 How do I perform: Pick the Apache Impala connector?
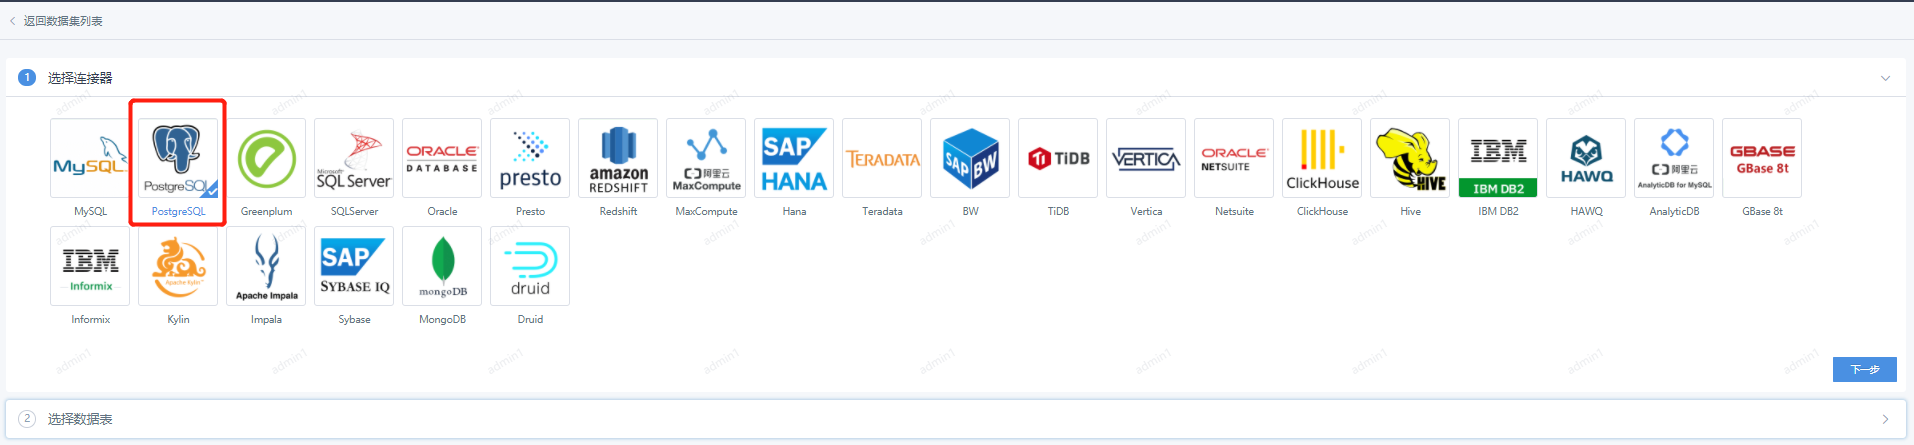coord(266,266)
